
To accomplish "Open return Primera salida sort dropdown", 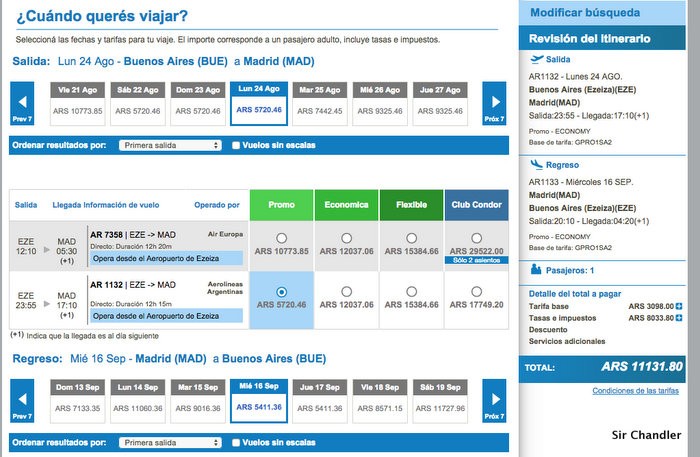I will 169,442.
